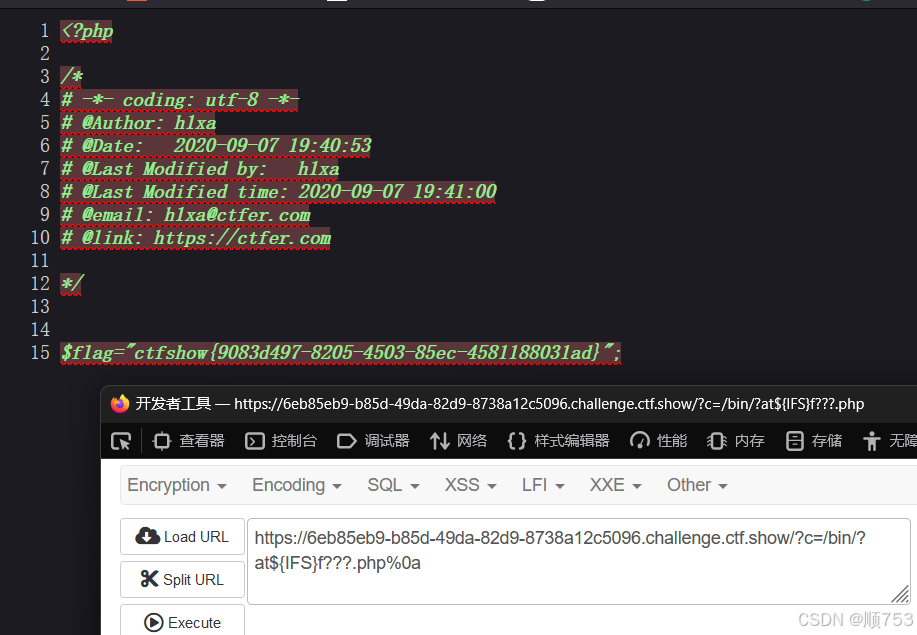Screen dimensions: 917x635
Task: Expand the LFI dropdown menu
Action: tap(543, 485)
